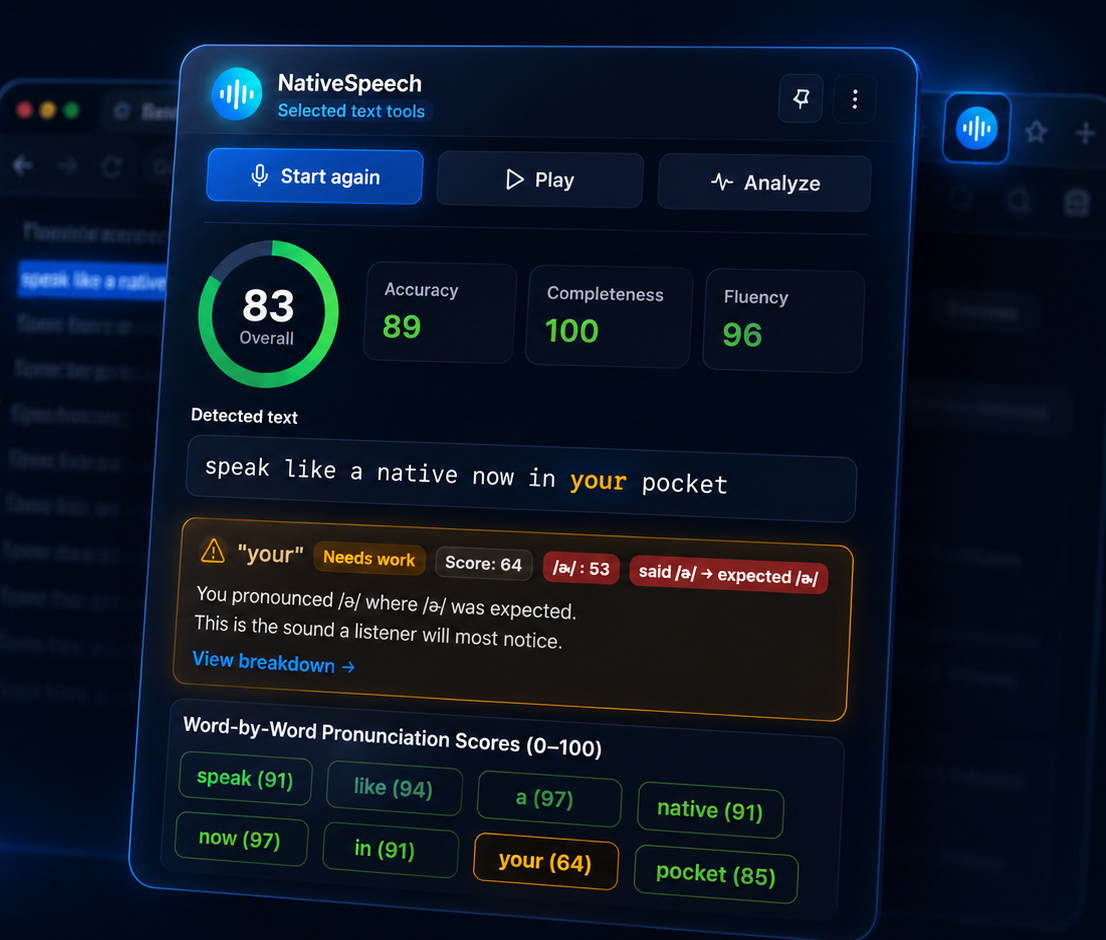Click the Word-by-Word Pronunciation Scores heading
The height and width of the screenshot is (940, 1106).
(392, 737)
